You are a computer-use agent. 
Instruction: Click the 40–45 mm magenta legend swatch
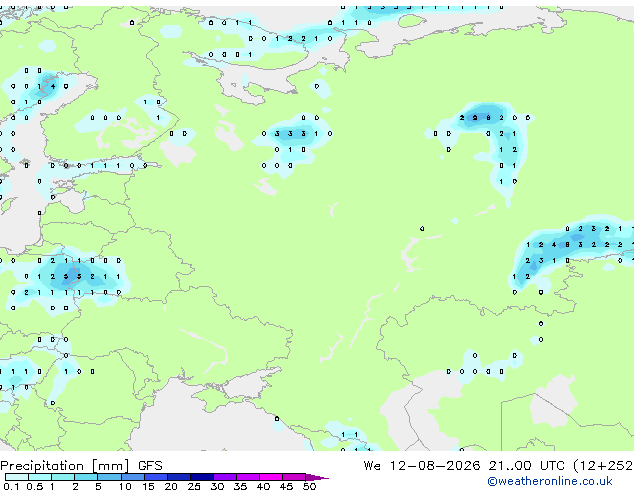click(271, 477)
